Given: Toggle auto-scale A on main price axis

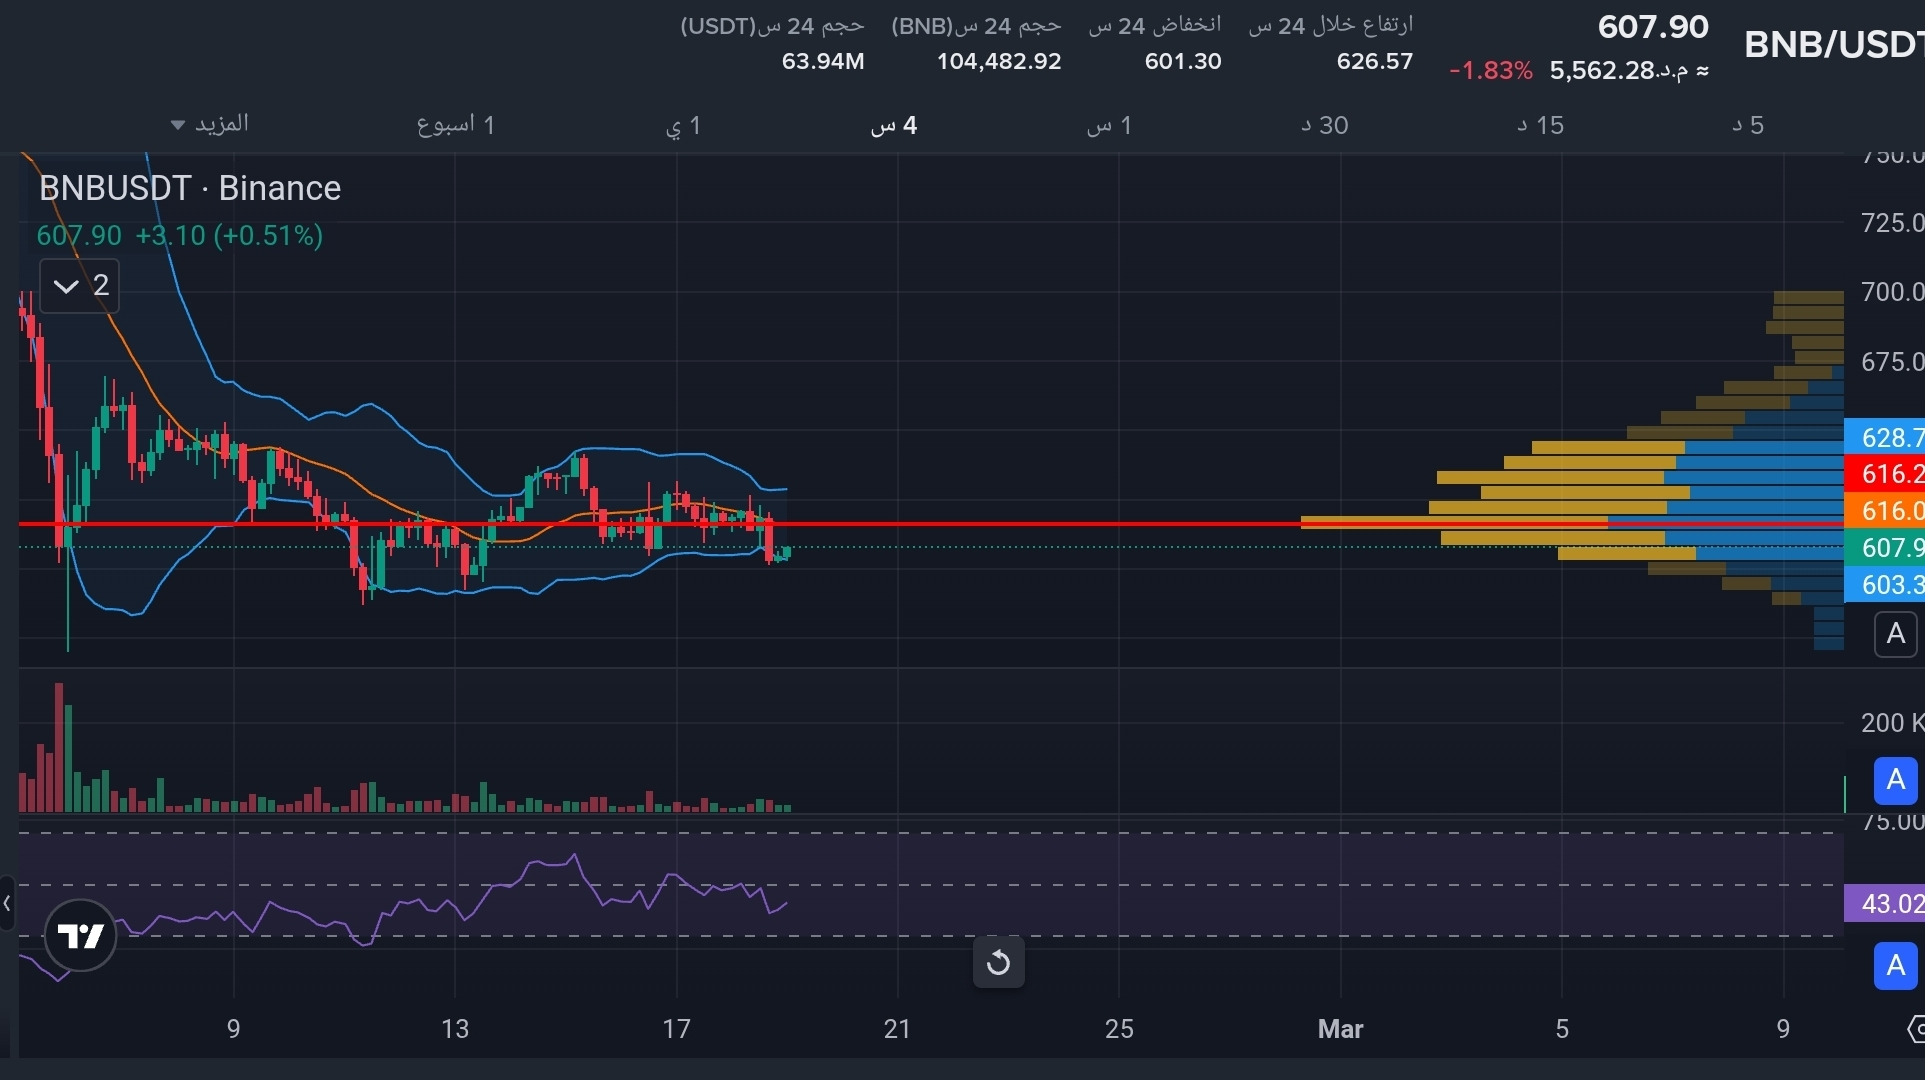Looking at the screenshot, I should coord(1895,634).
